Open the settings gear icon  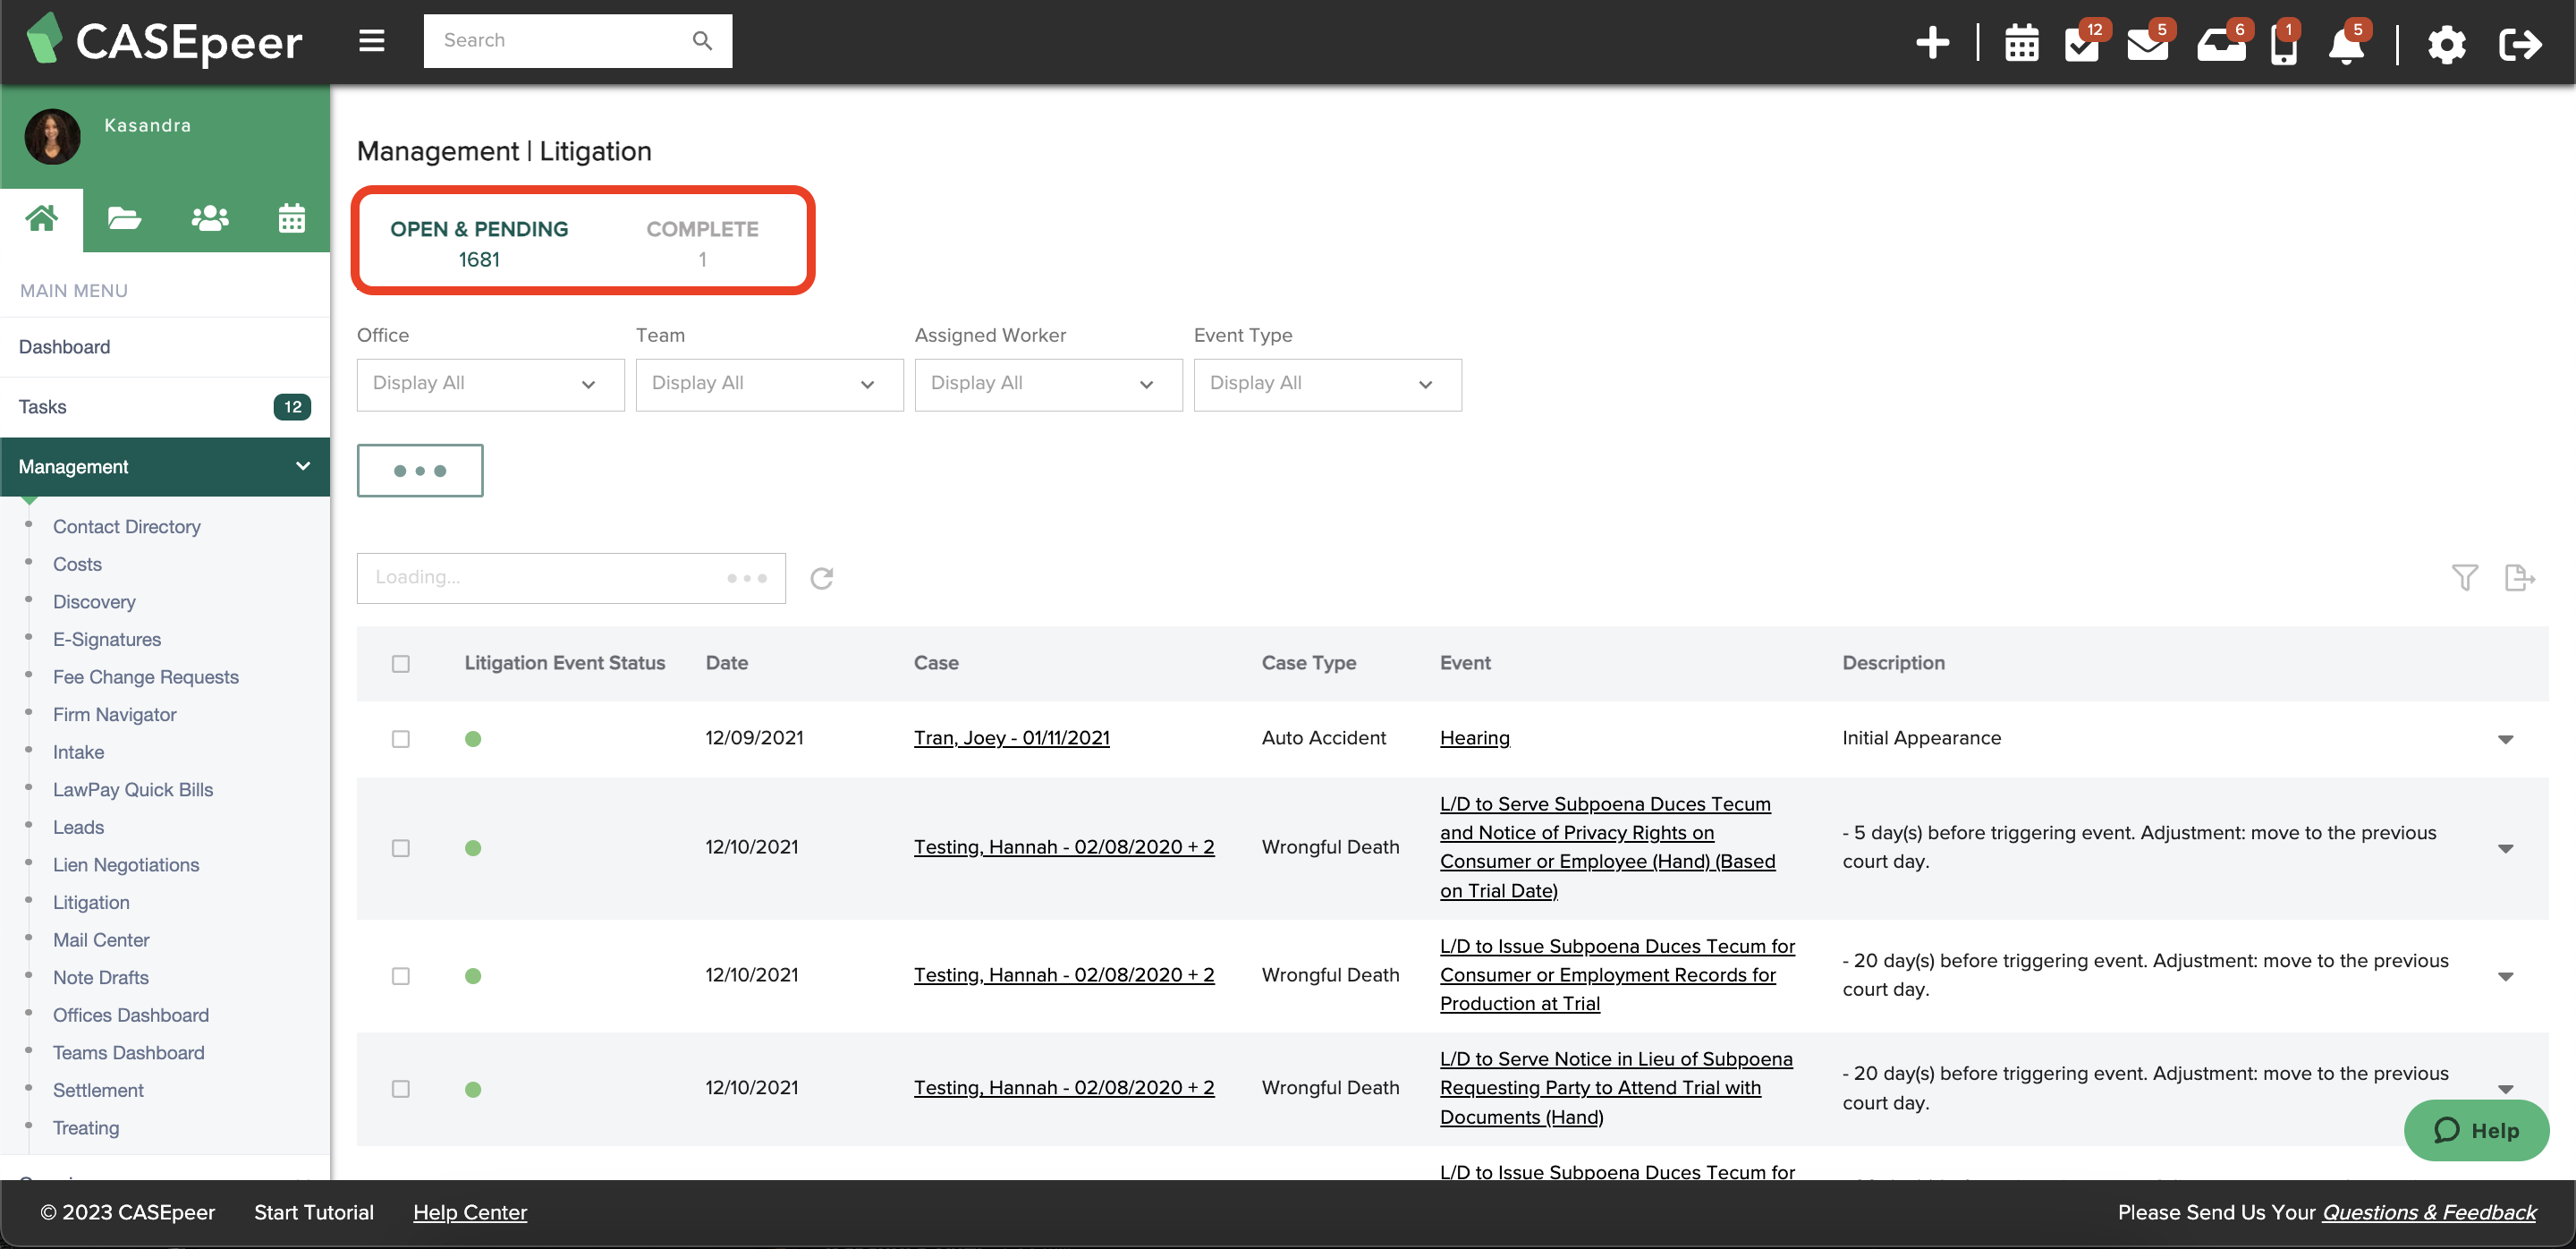(x=2446, y=44)
